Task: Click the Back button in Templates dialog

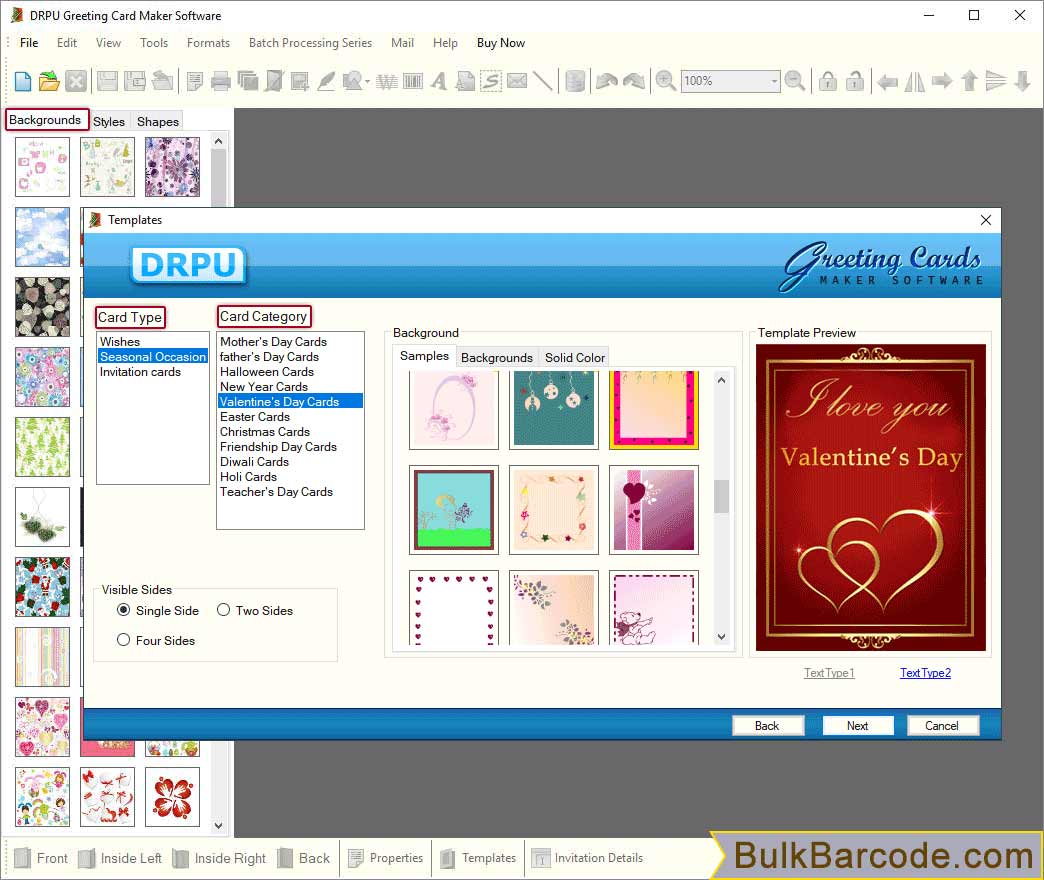Action: point(767,726)
